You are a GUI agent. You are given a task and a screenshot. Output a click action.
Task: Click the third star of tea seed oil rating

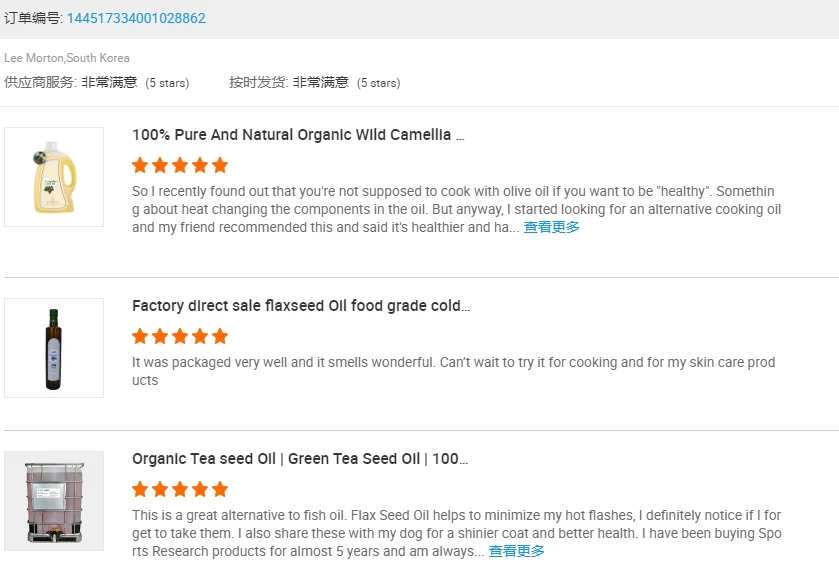tap(180, 489)
